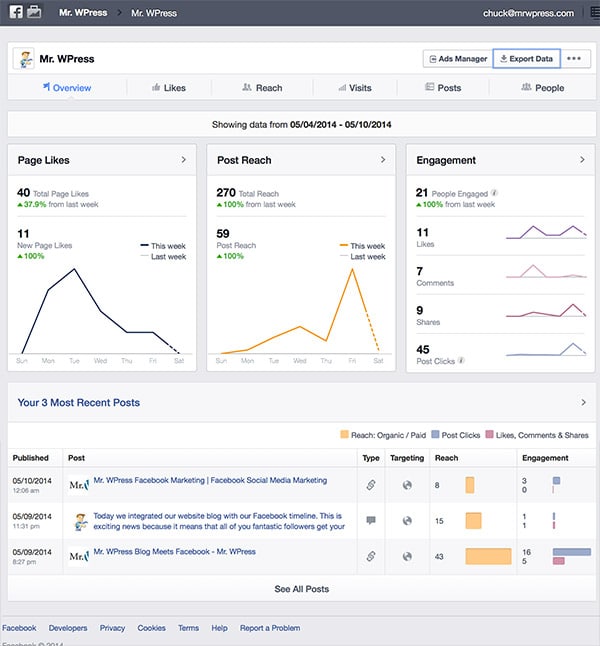Click Reach column header

(x=446, y=458)
